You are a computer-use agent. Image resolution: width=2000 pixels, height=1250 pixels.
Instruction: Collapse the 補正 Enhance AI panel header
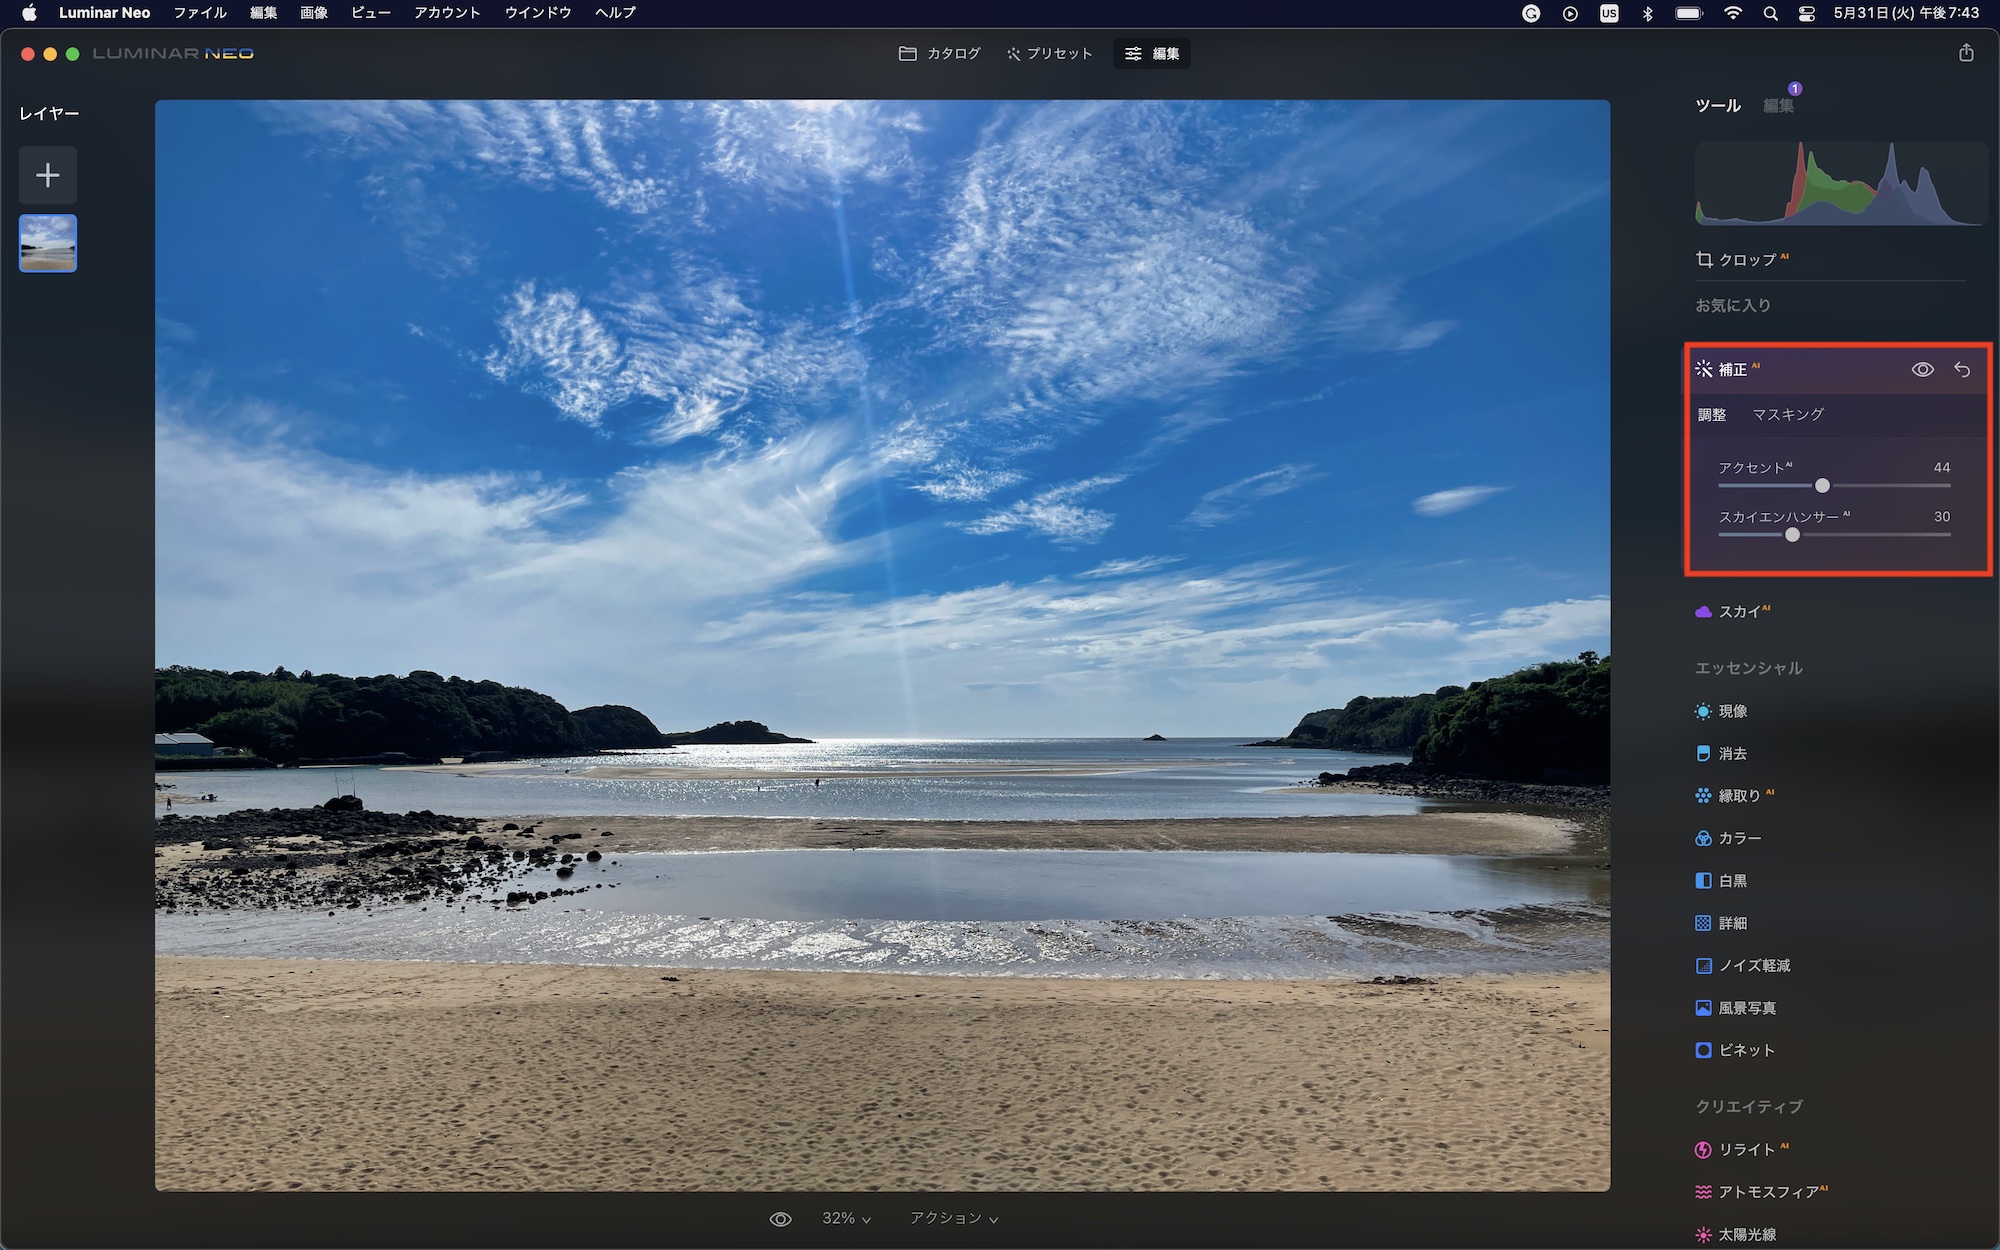(x=1732, y=369)
